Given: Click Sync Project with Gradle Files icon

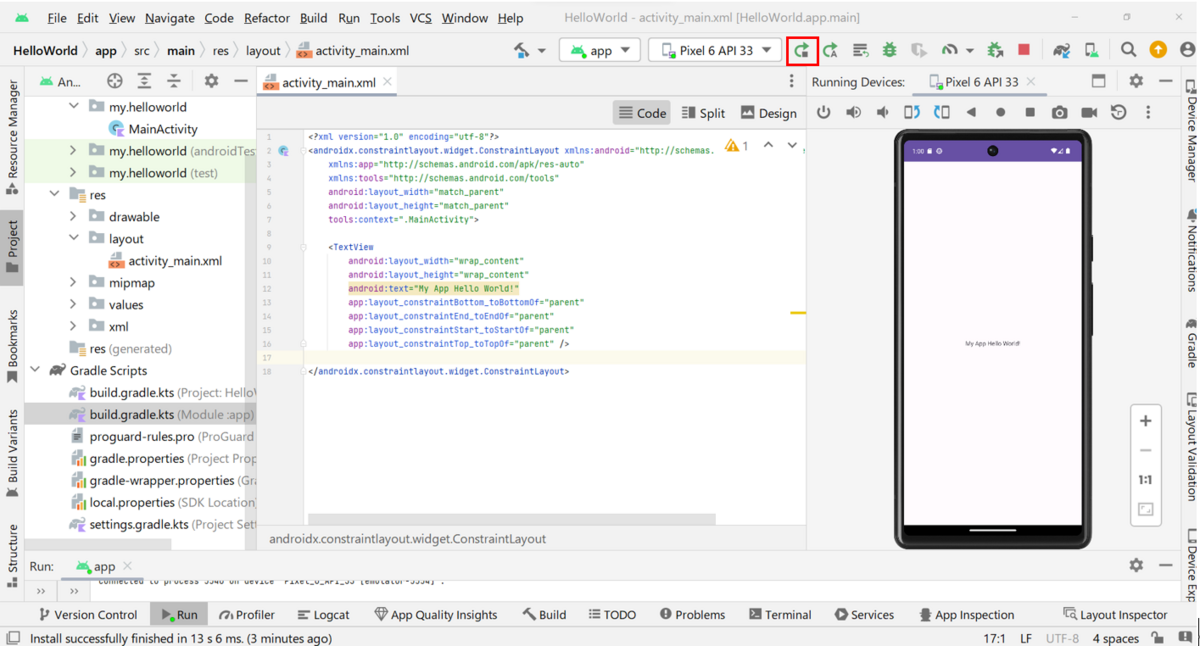Looking at the screenshot, I should tap(1062, 50).
